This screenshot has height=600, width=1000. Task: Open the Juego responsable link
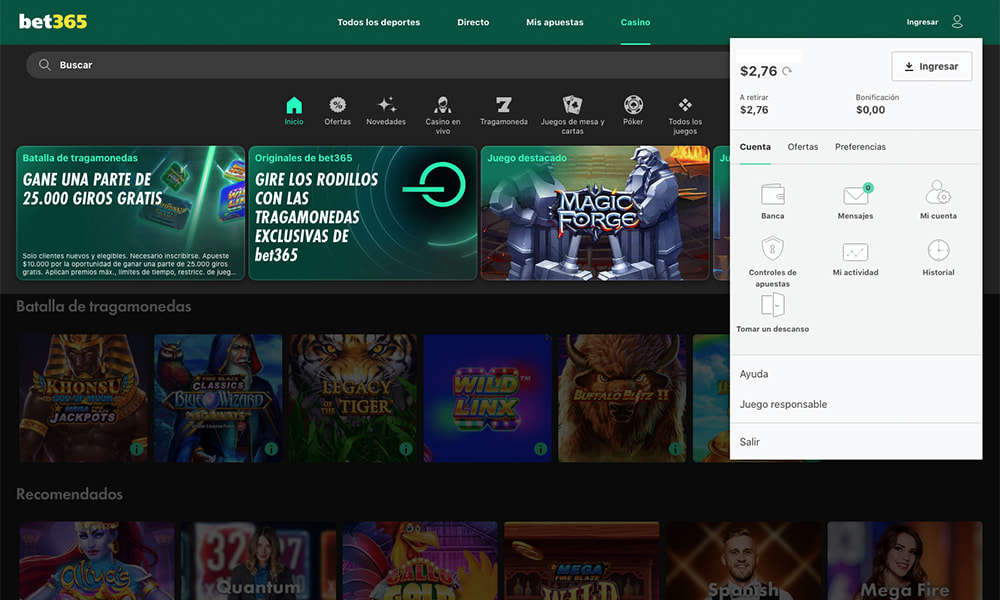pos(783,405)
